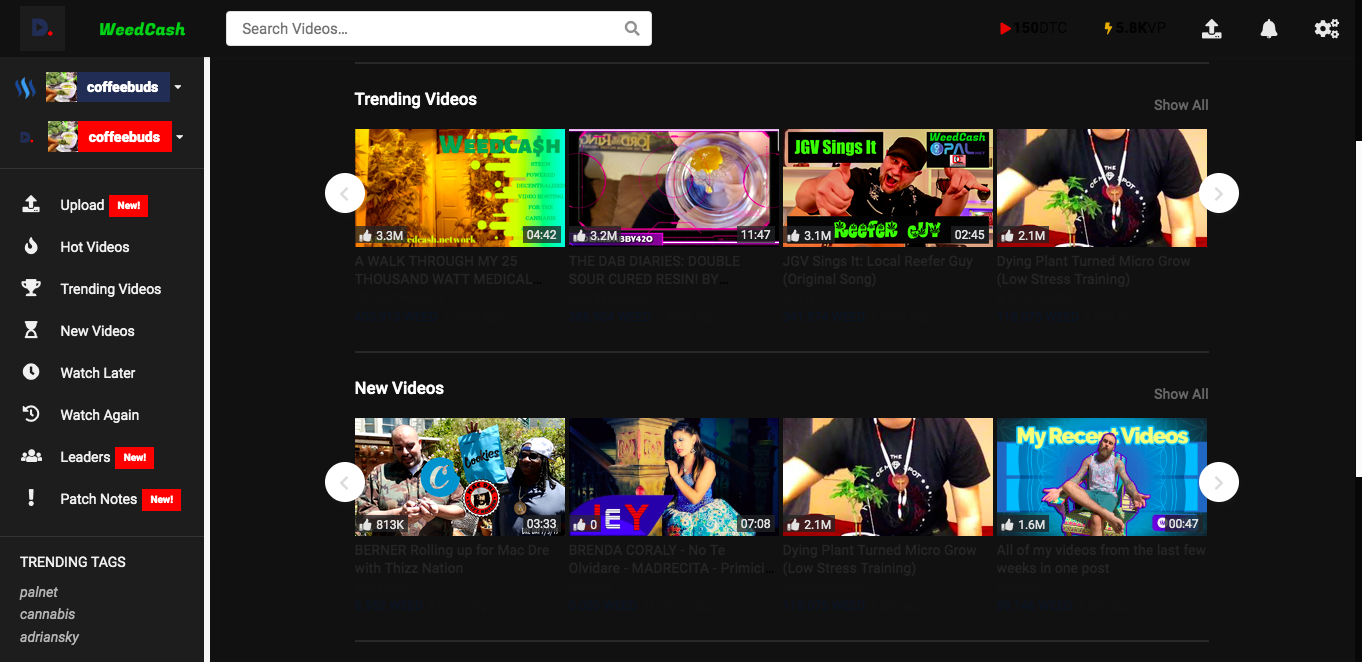Go to Hot Videos
Viewport: 1362px width, 662px height.
pos(94,247)
